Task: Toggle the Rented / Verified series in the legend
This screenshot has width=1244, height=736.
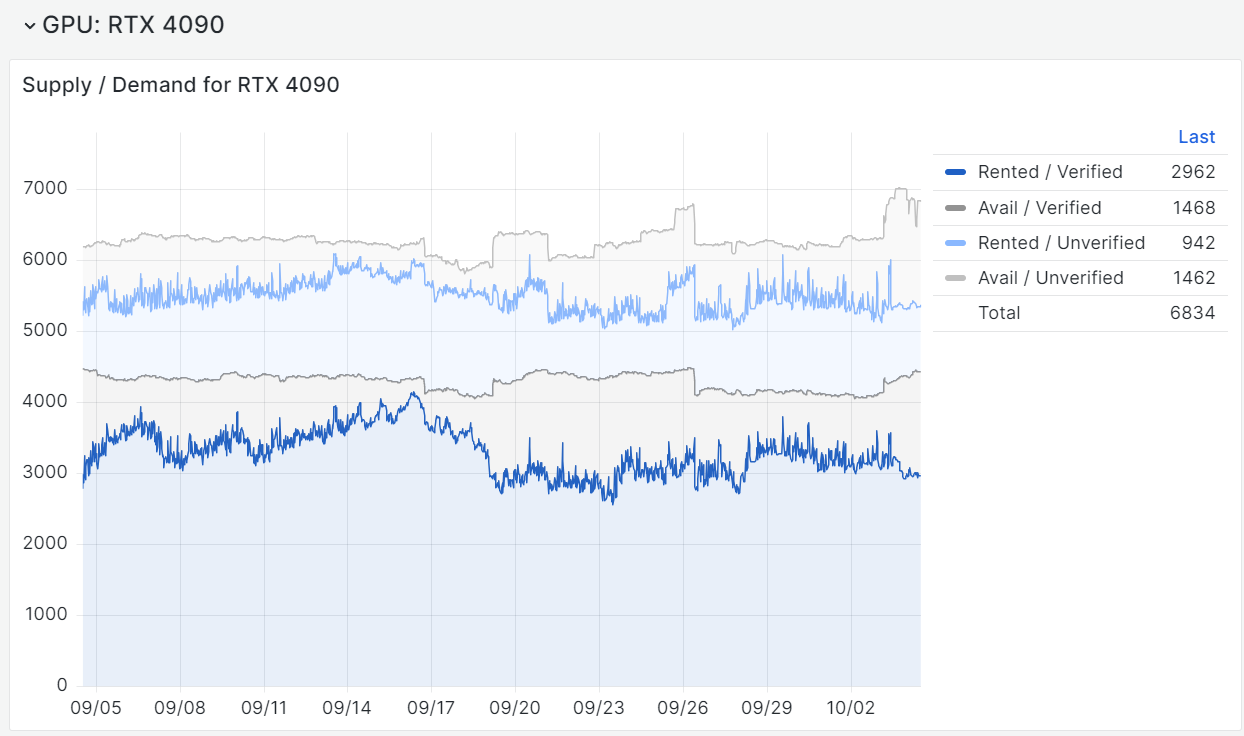Action: (x=1050, y=172)
